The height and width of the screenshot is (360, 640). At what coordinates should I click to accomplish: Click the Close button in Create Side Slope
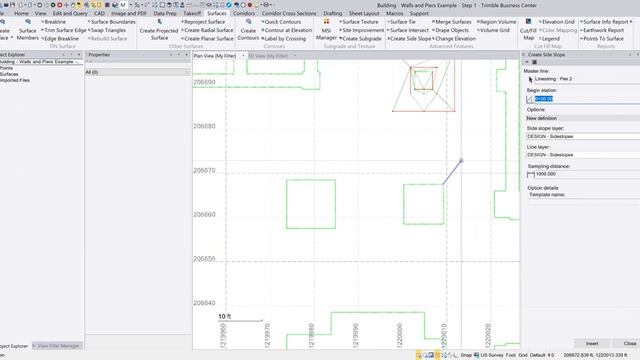click(629, 343)
